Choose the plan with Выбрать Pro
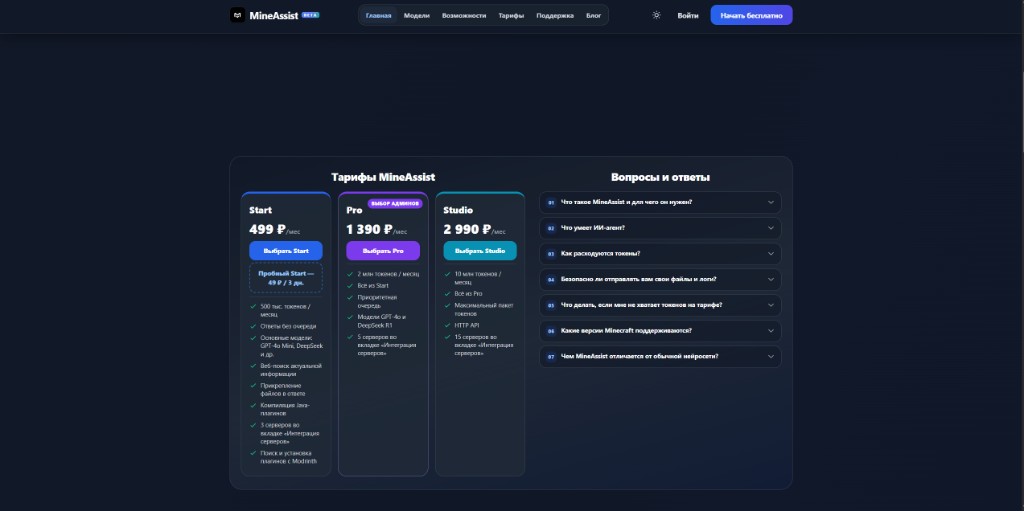 383,250
